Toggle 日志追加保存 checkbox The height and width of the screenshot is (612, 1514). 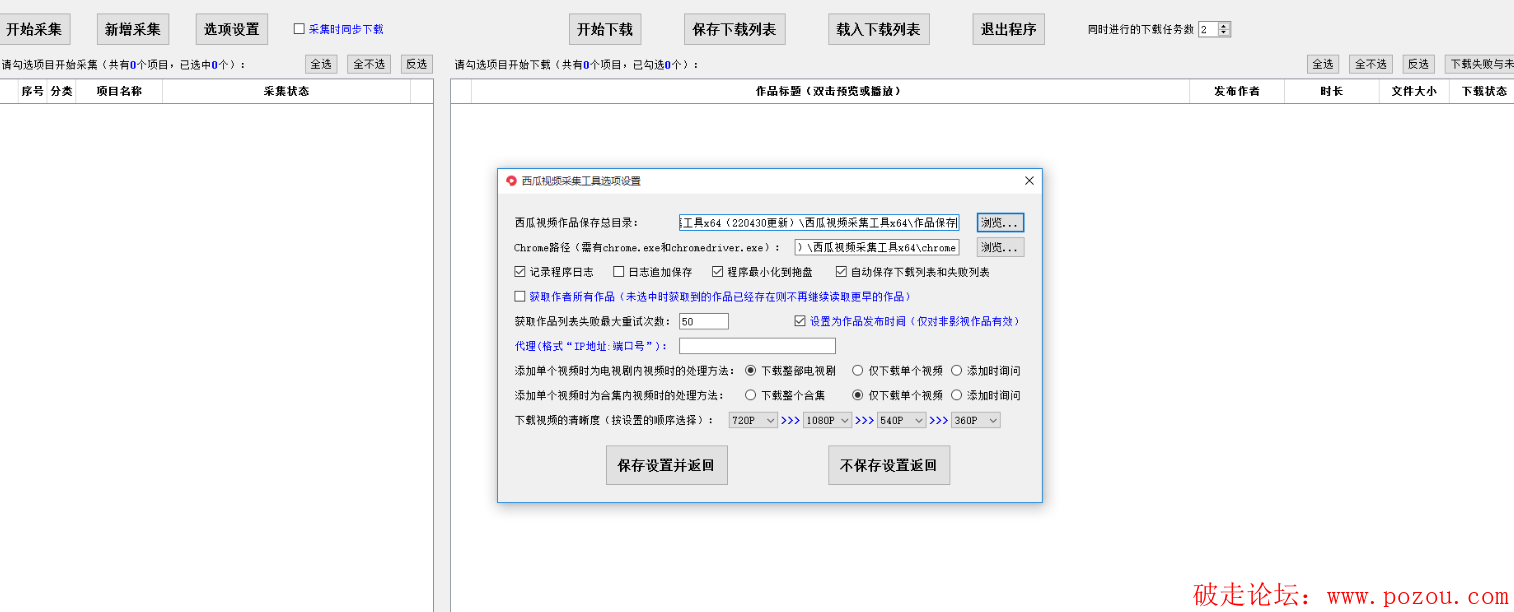[619, 271]
